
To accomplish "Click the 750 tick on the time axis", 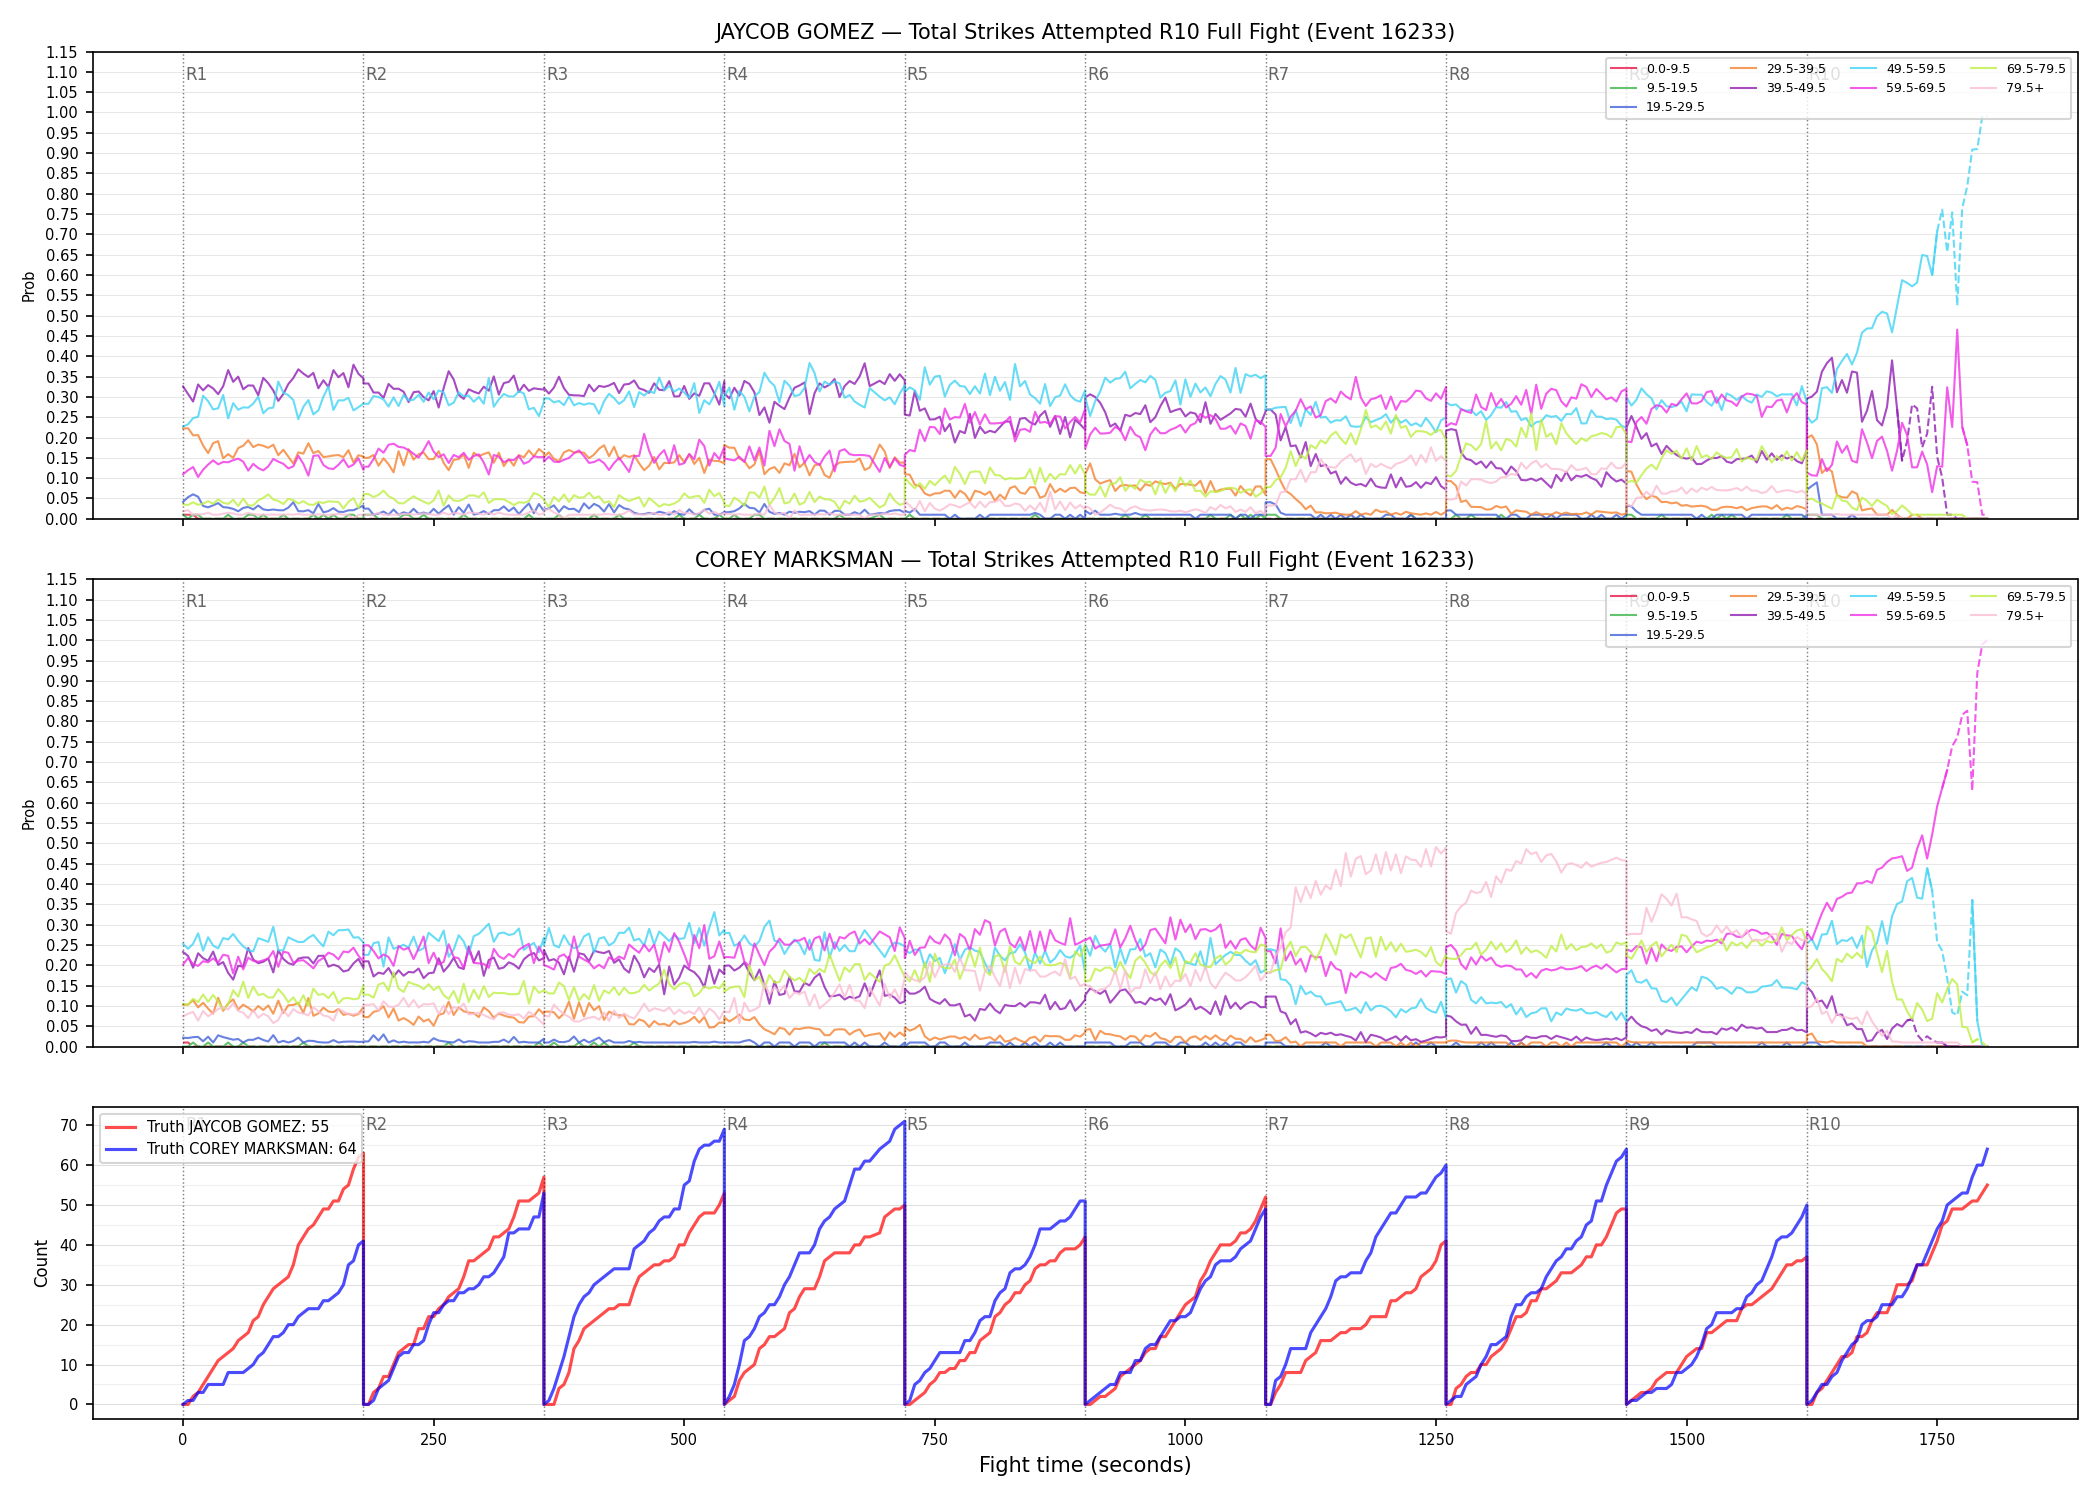I will point(934,1440).
